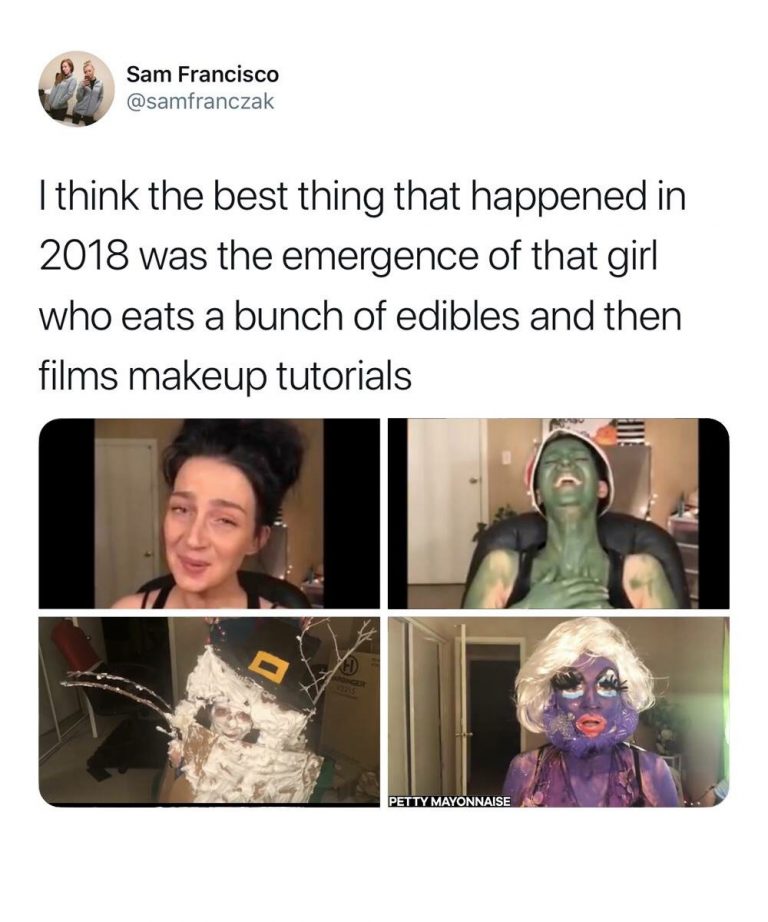Click the PETTY MAYONNAISE caption label
Screen dimensions: 768x922
click(450, 801)
